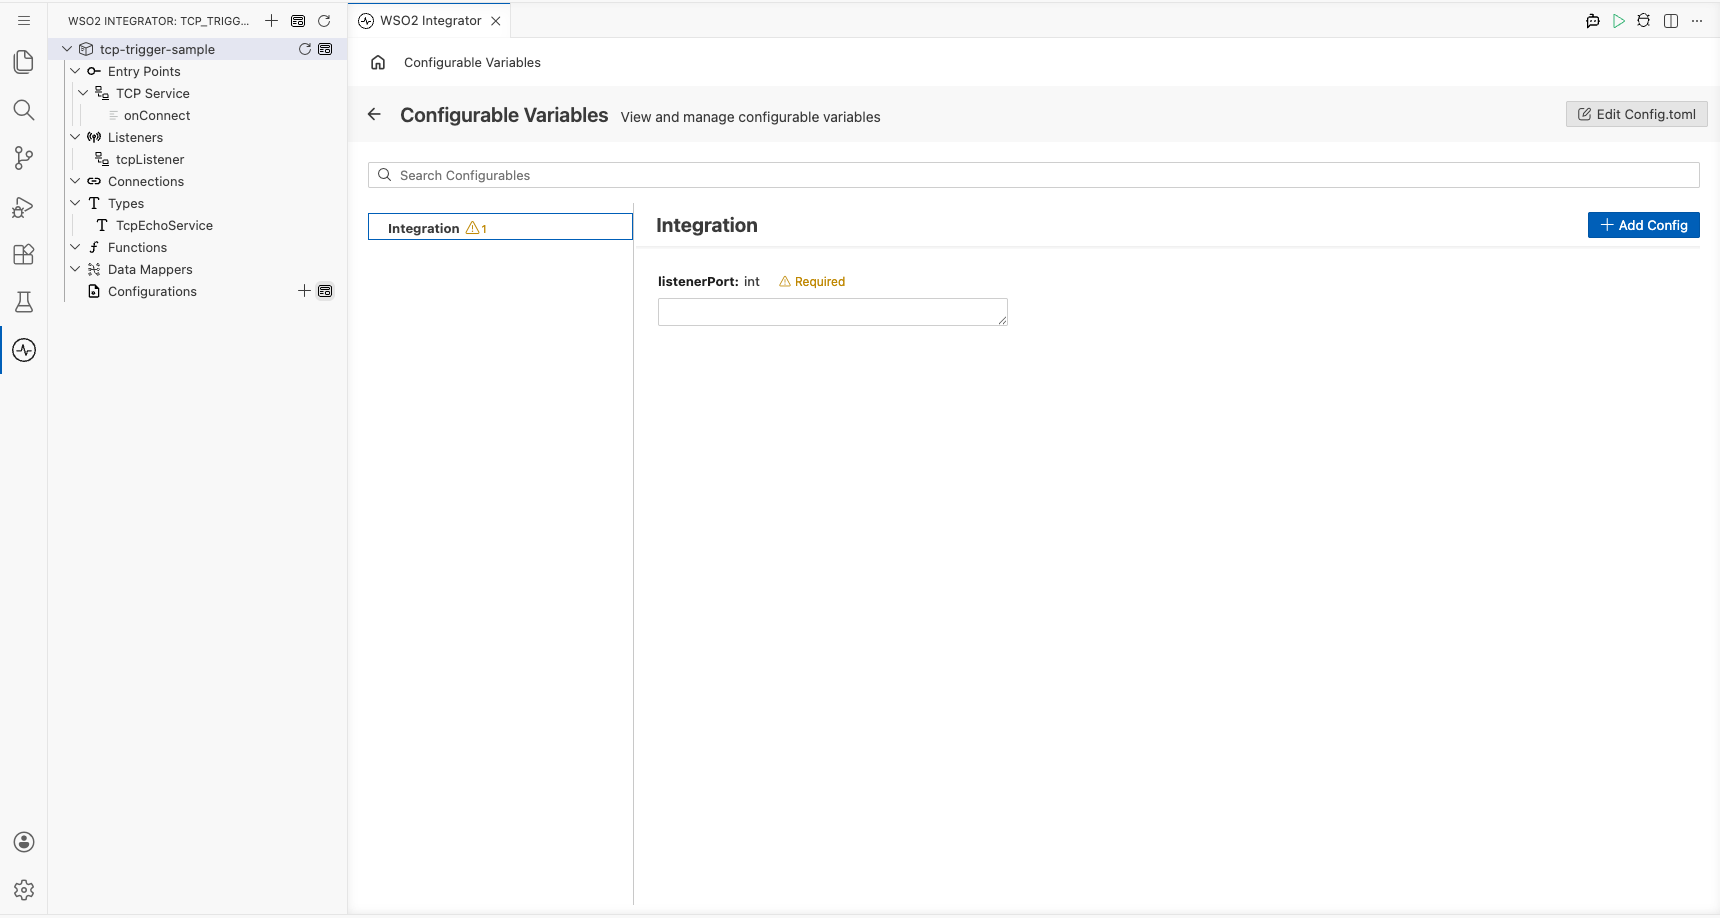Click view icon on Configurations row
Screen dimensions: 1720x918
(325, 291)
